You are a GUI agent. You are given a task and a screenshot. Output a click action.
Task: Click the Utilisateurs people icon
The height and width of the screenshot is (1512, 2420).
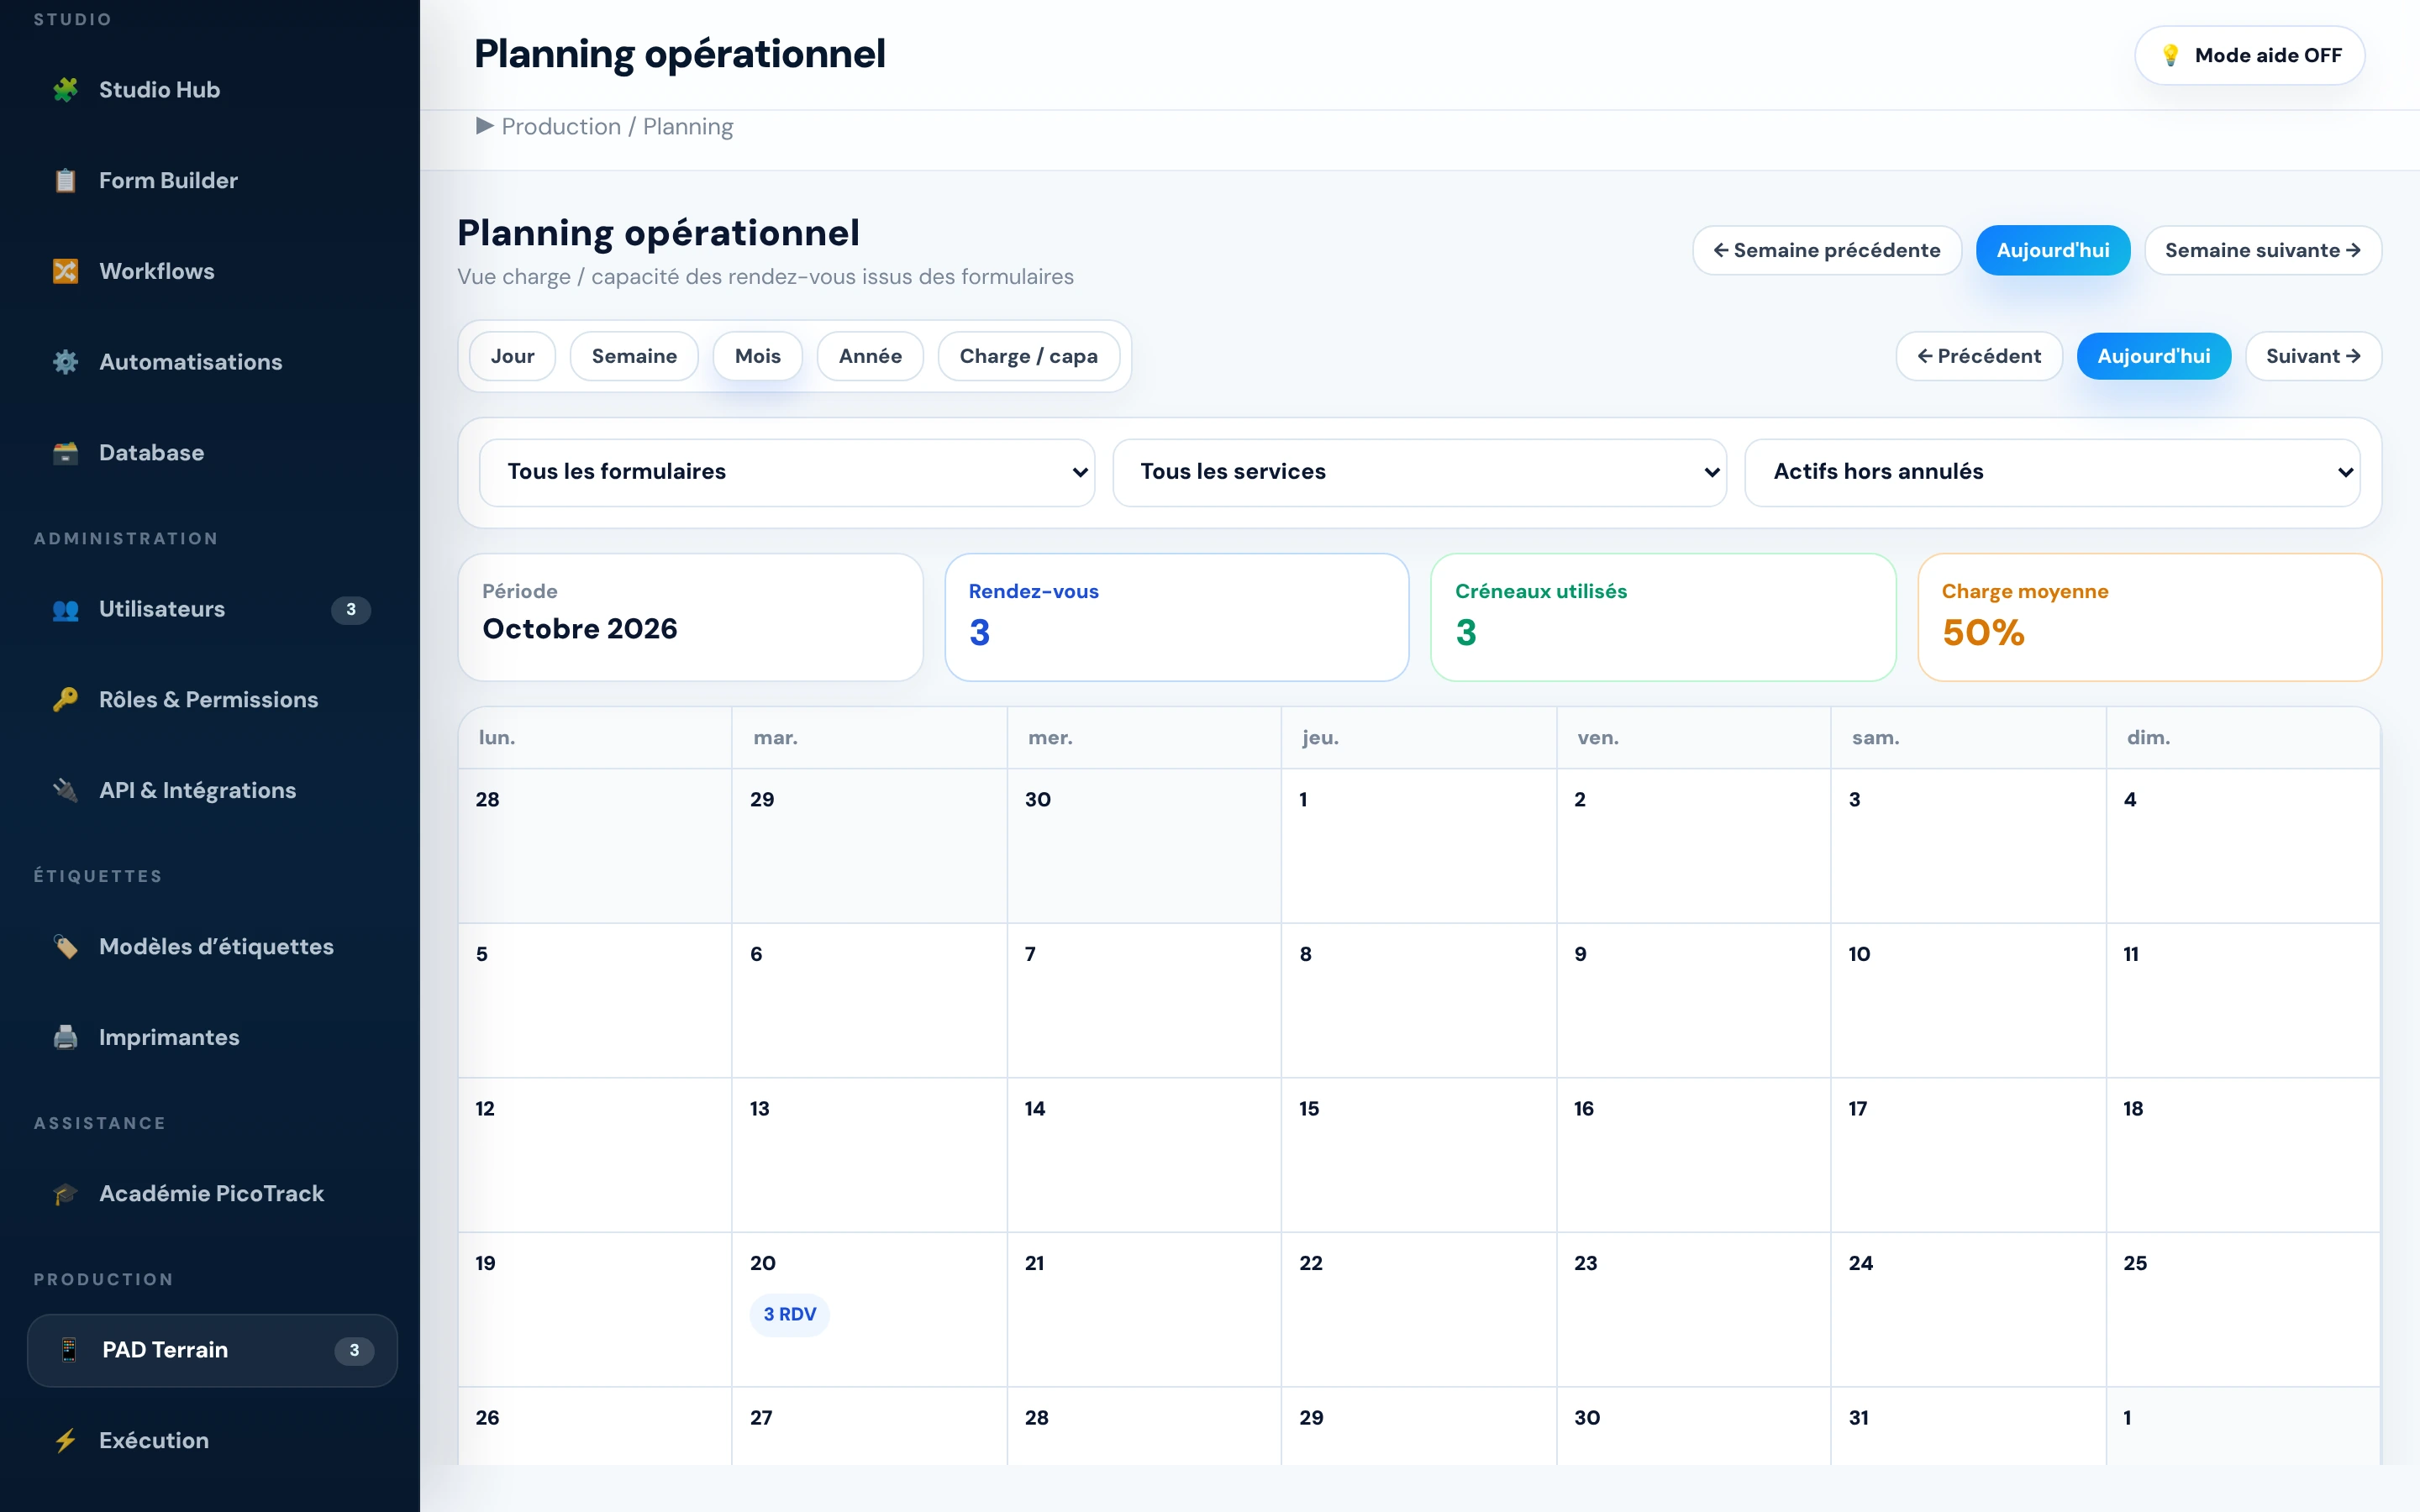[x=66, y=609]
